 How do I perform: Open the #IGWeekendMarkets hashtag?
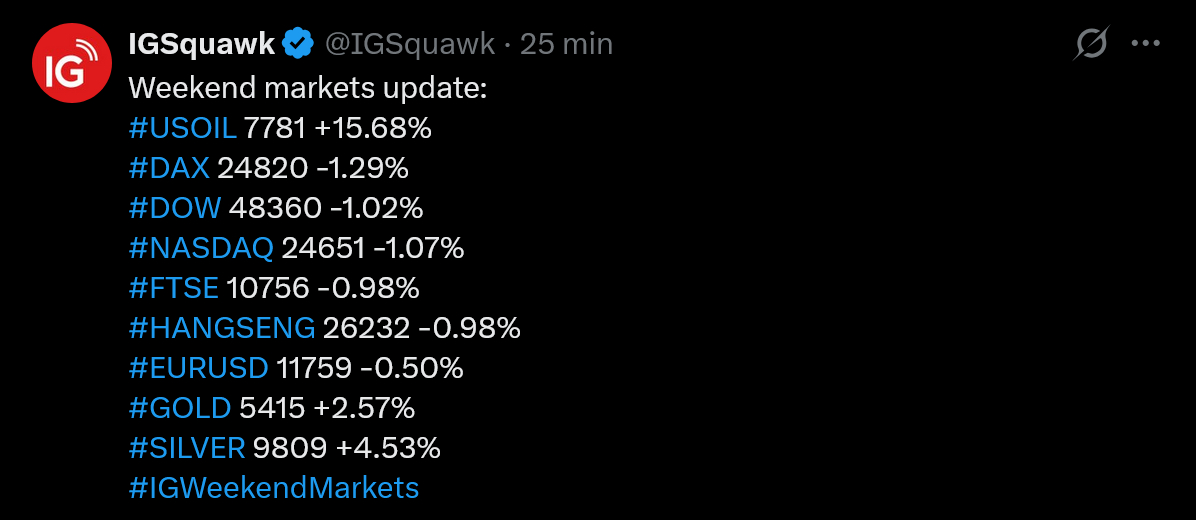pos(274,488)
